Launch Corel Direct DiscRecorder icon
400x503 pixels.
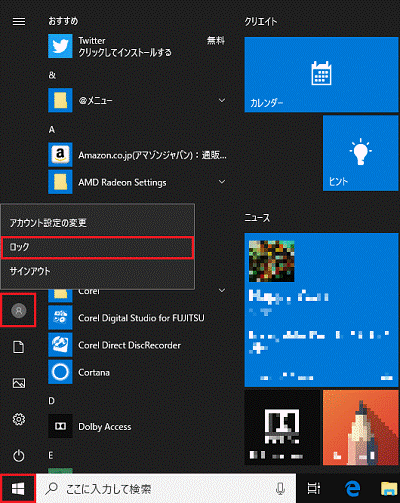pyautogui.click(x=60, y=345)
